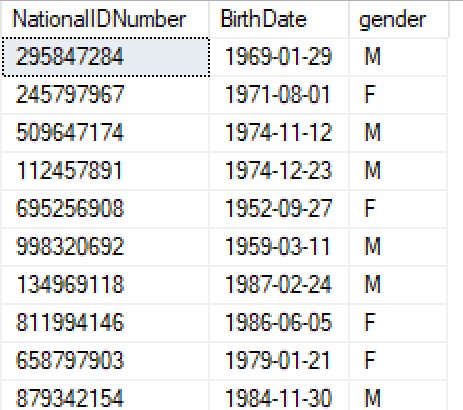Click birth date 1984-11-30
Viewport: 463px width, 410px height.
279,396
